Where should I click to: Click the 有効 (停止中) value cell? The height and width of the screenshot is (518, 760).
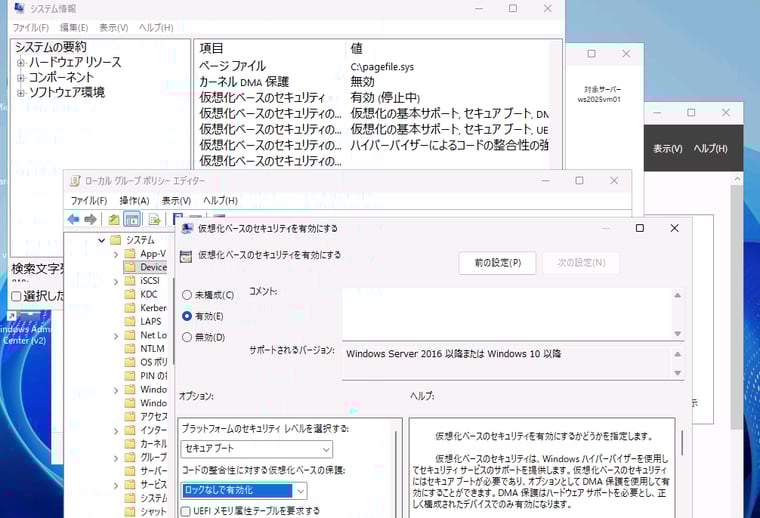pyautogui.click(x=385, y=97)
